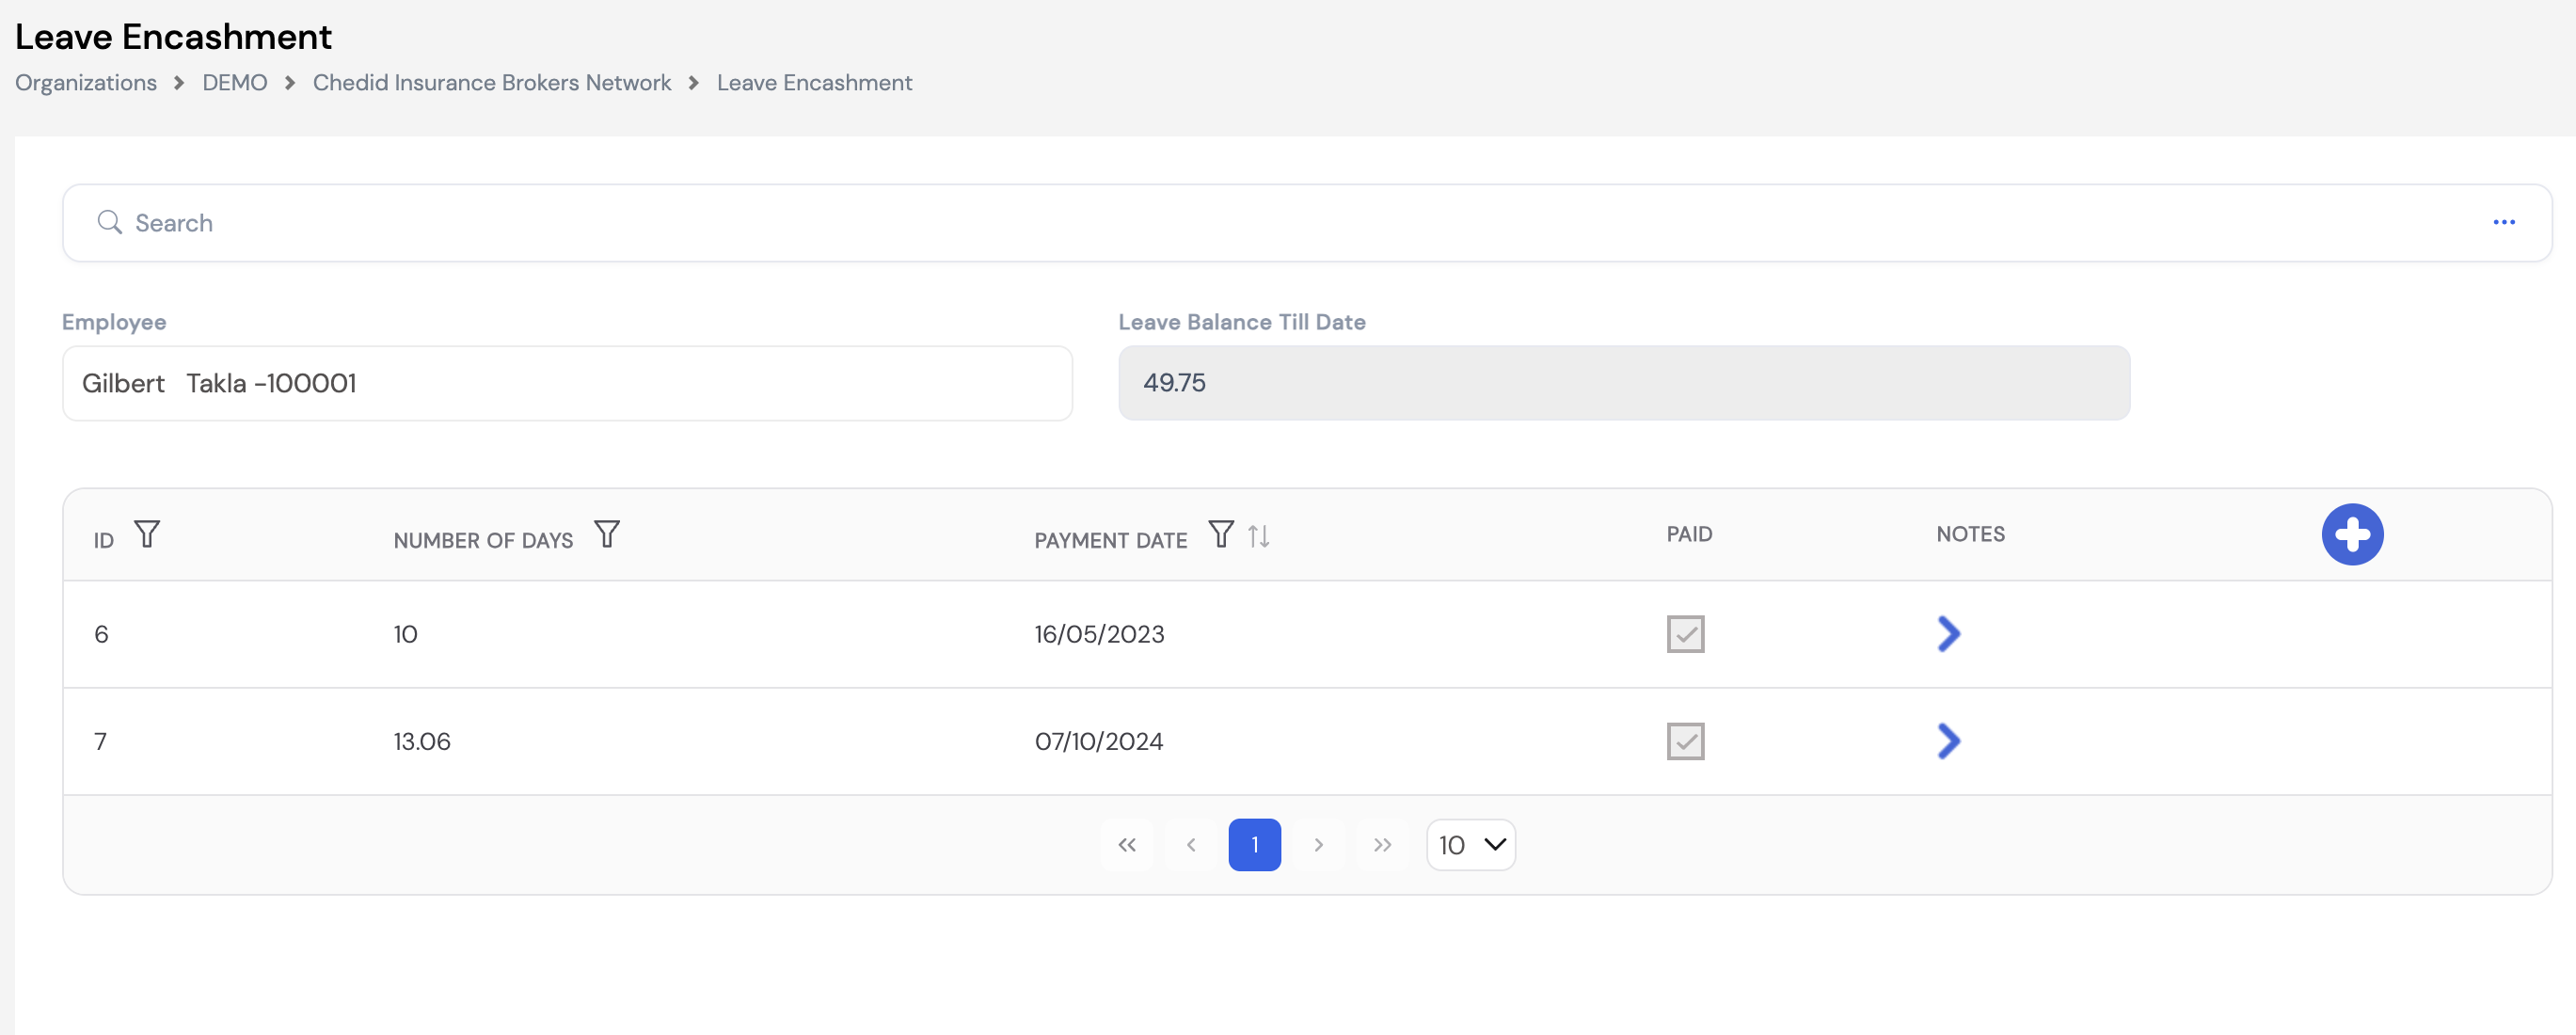Click ID cell 6
This screenshot has width=2576, height=1035.
101,634
